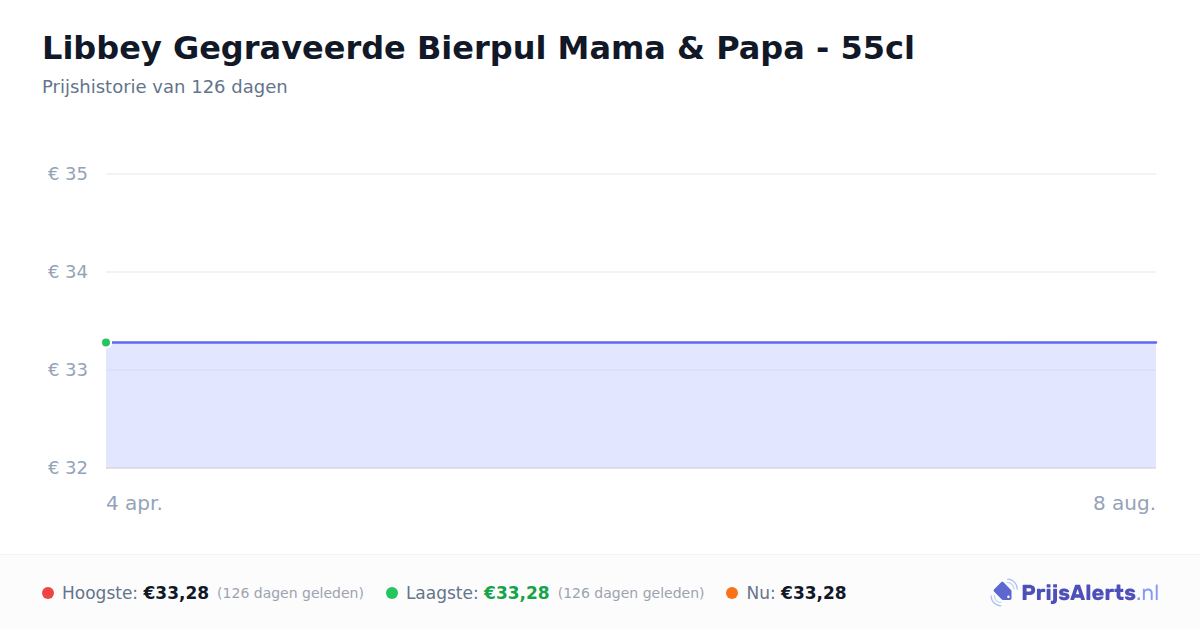
Task: Select the € 32 y-axis label
Action: [x=68, y=468]
